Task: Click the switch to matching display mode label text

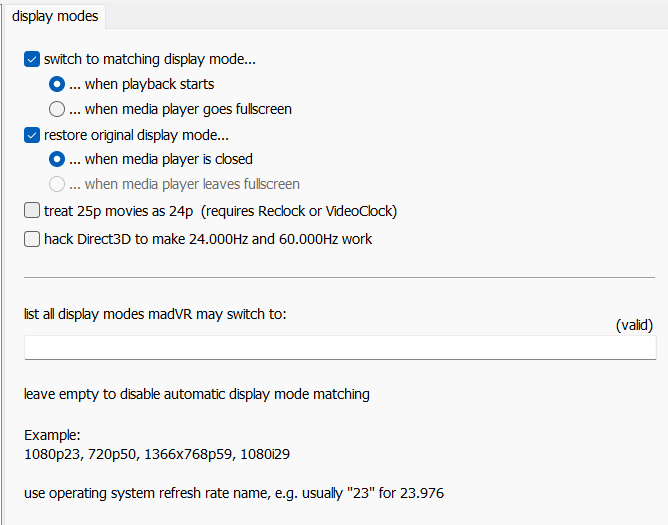Action: tap(150, 59)
